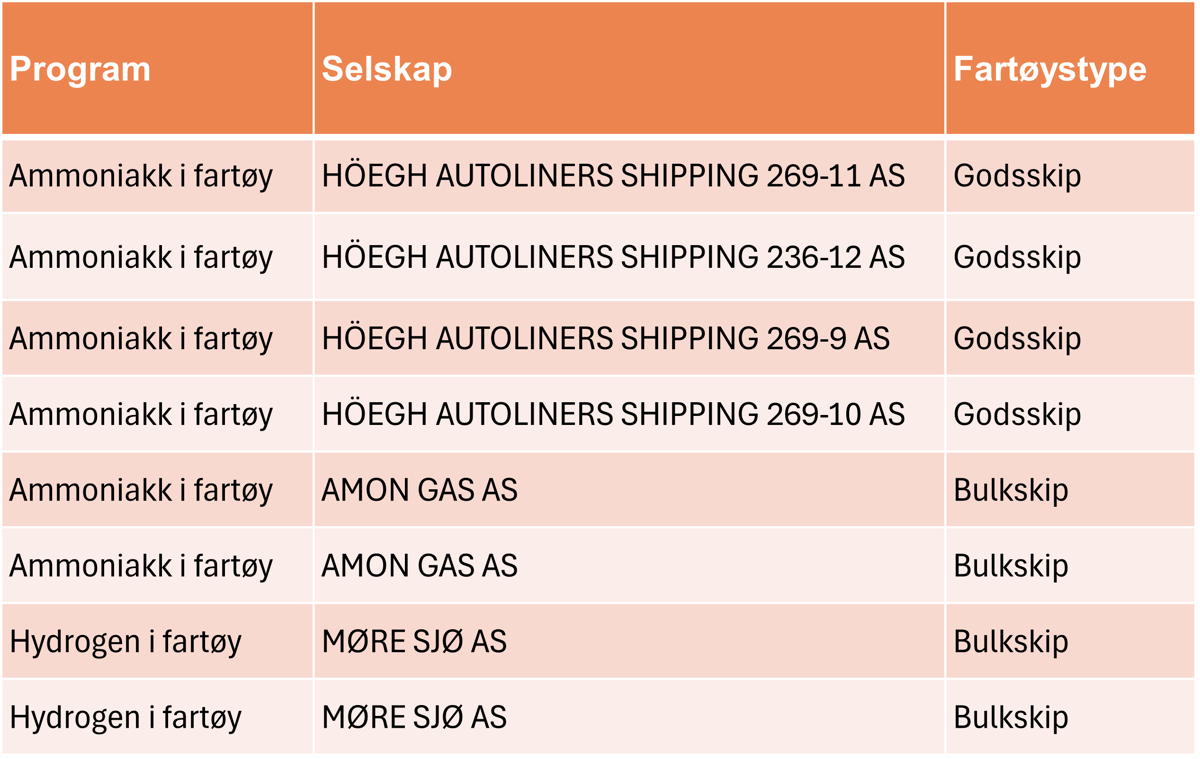Click Ammoniakk i fartøy in 269-11 row
Viewport: 1200px width, 759px height.
tap(141, 177)
